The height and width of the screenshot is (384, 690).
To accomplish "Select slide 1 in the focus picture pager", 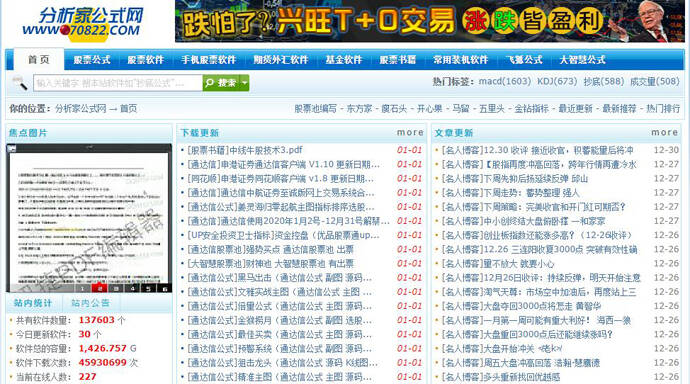I will 82,289.
